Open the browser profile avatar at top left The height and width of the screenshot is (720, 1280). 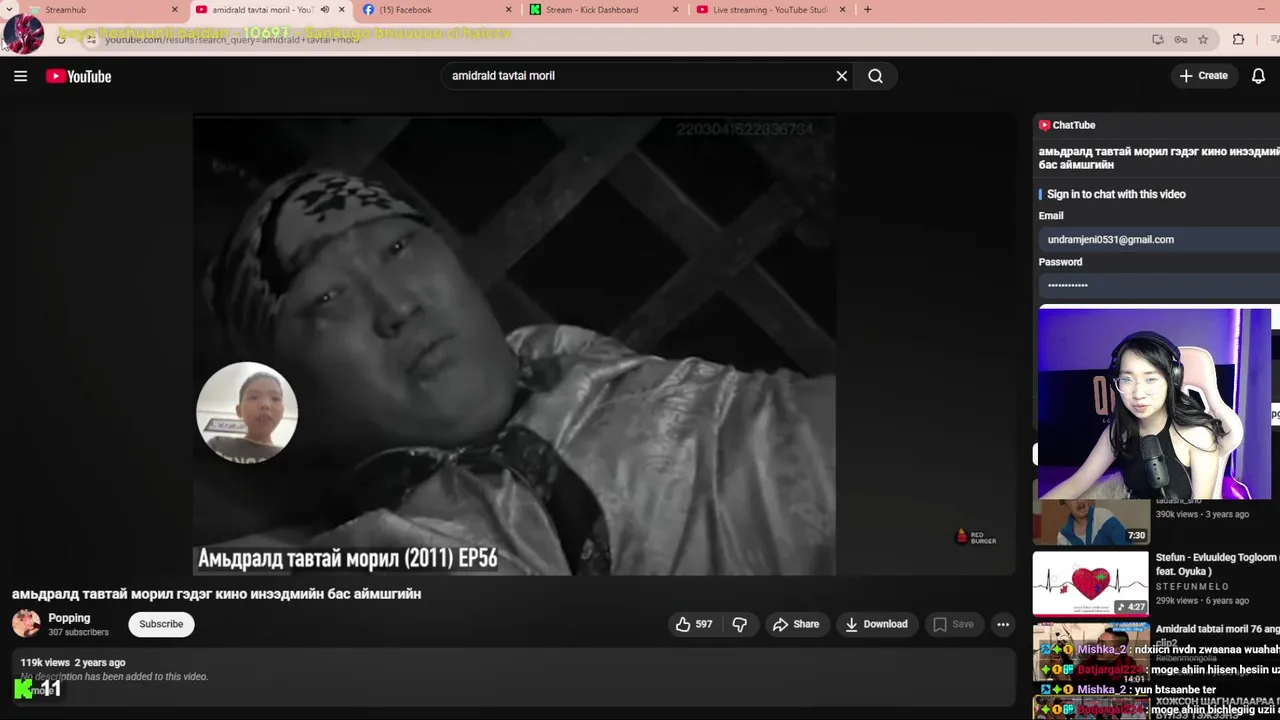[x=23, y=34]
